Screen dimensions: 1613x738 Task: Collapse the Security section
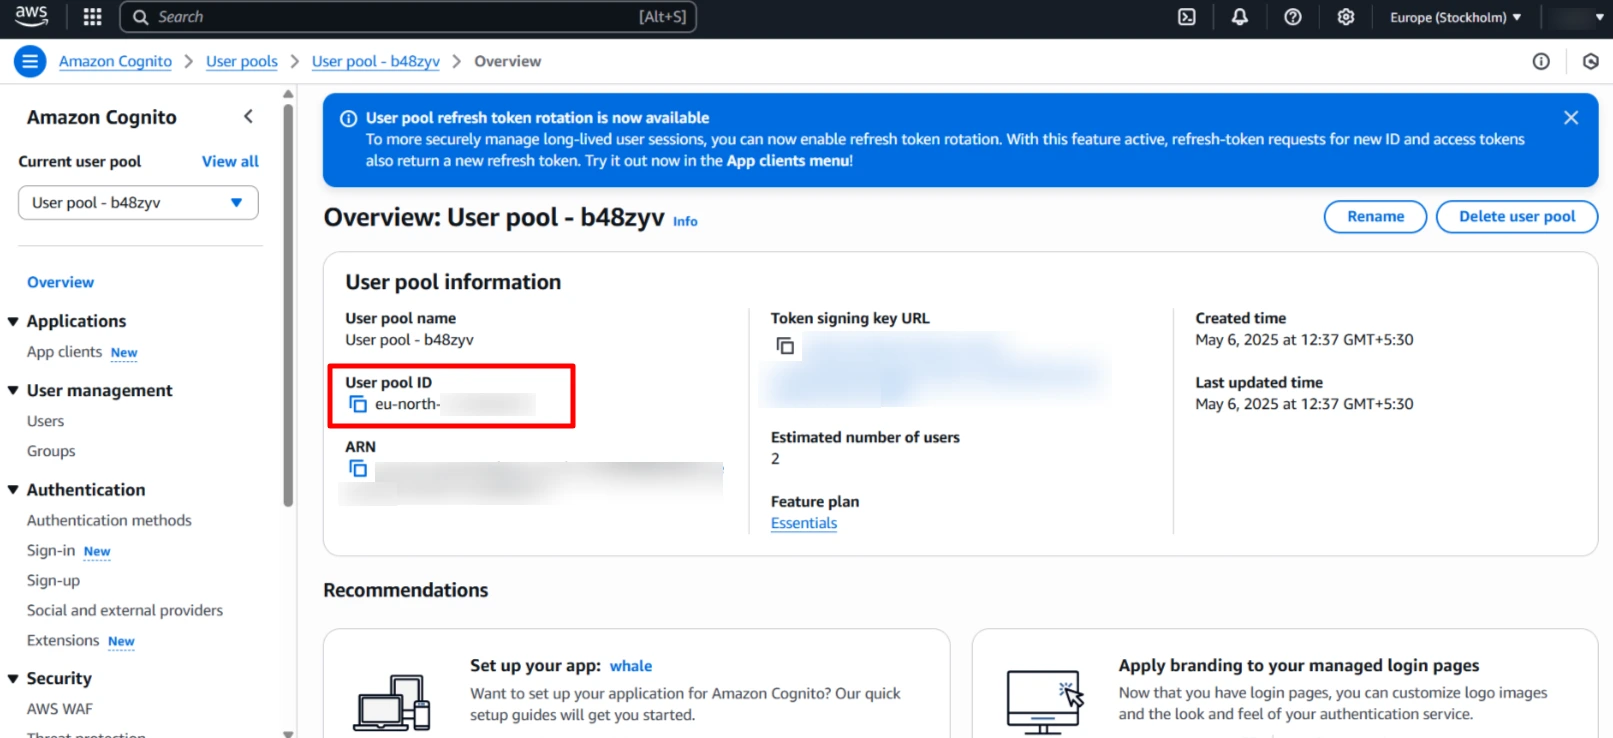13,678
